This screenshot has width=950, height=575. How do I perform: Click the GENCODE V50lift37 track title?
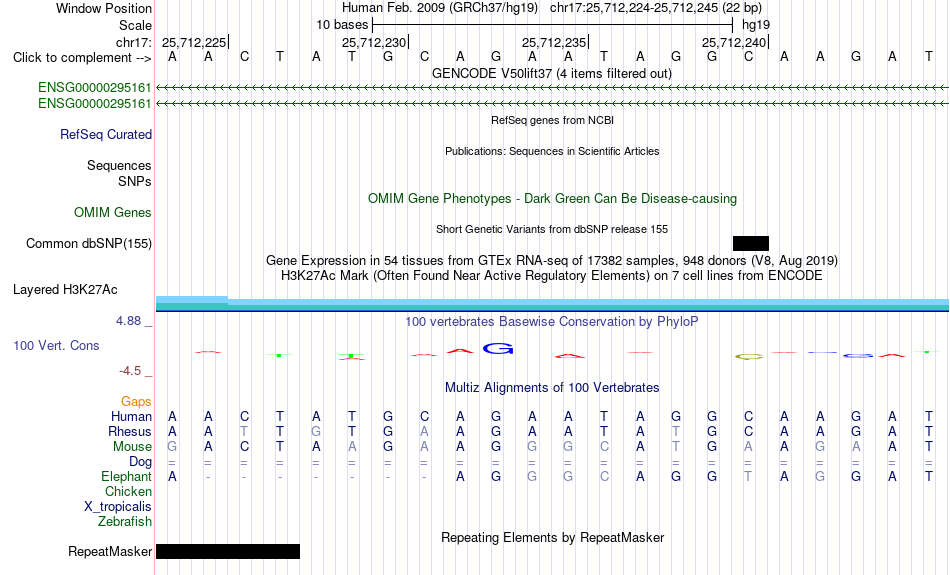click(552, 73)
